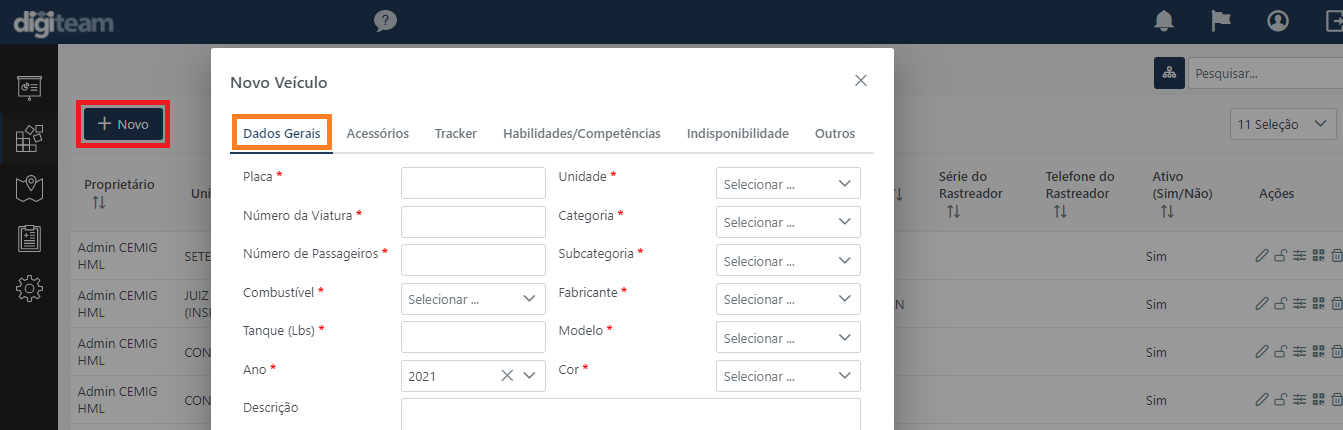Viewport: 1343px width, 430px height.
Task: Sort by Série do Rastreador arrows
Action: tap(954, 212)
